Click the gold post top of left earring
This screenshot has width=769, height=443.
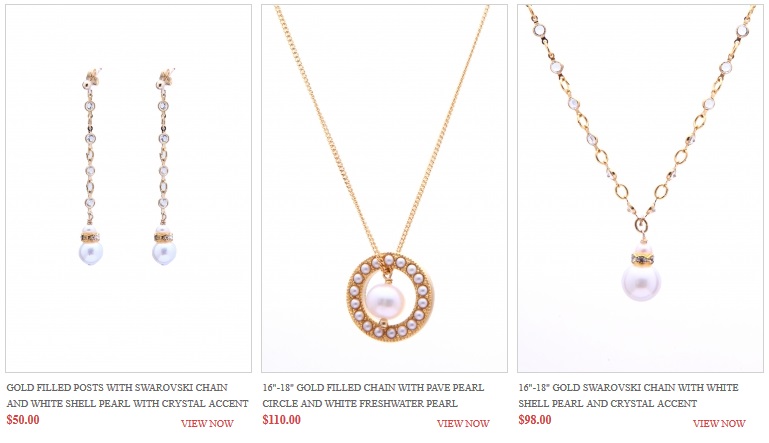coord(91,79)
